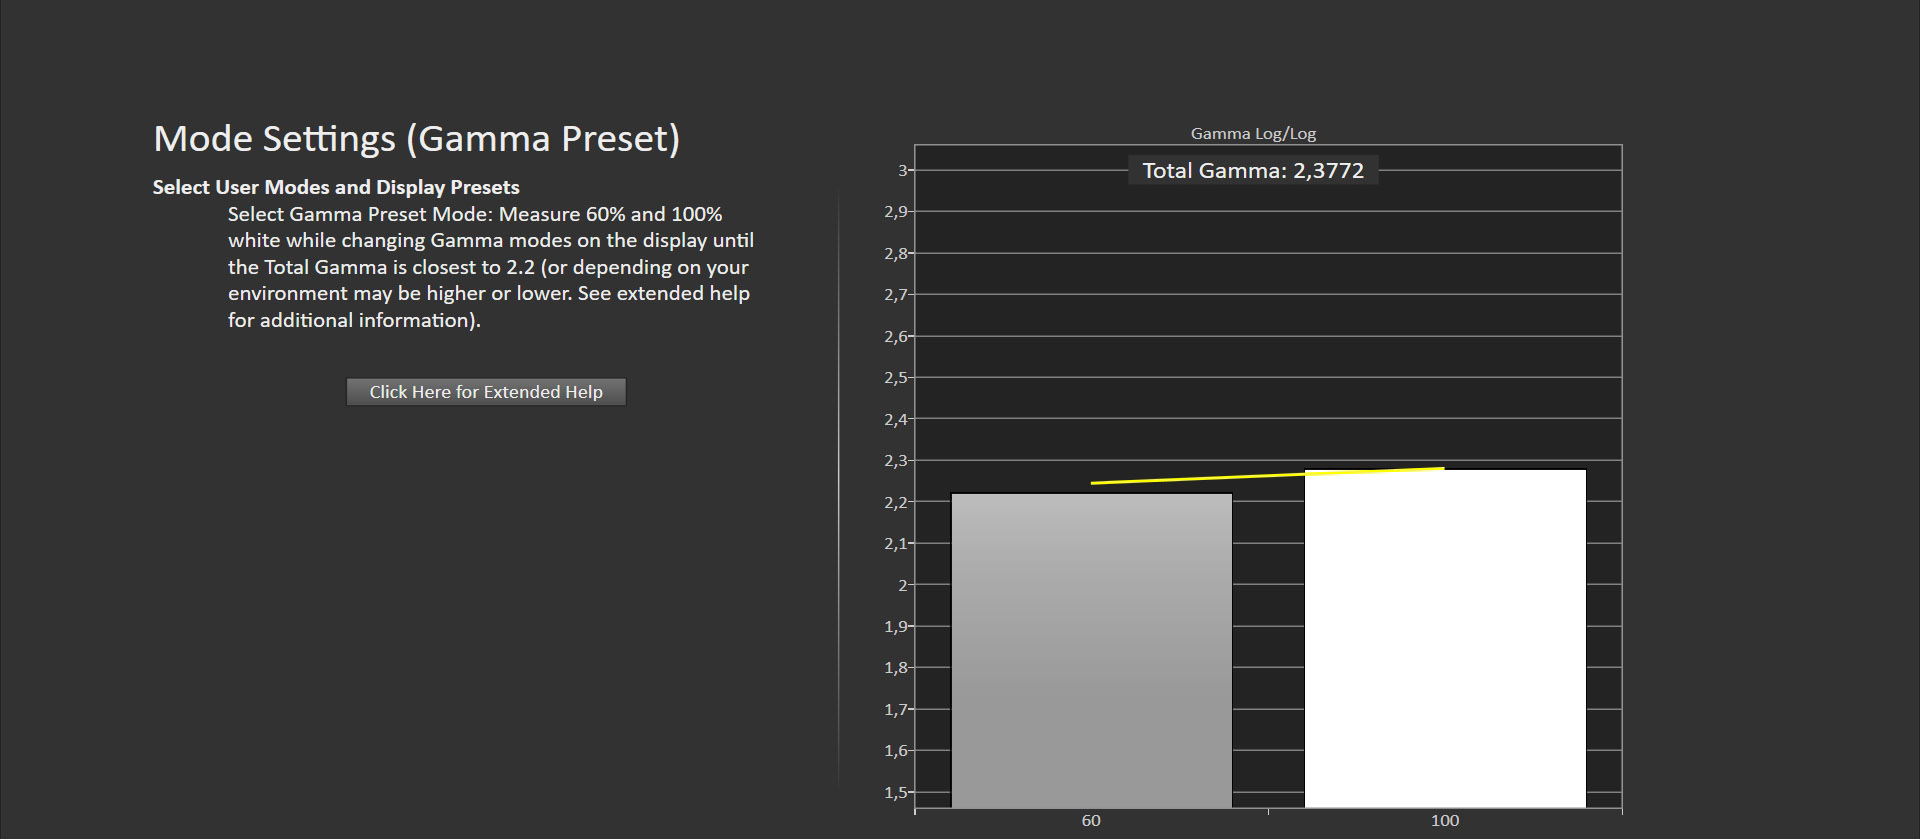Viewport: 1920px width, 839px height.
Task: Click the x-axis label '60'
Action: [x=1091, y=821]
